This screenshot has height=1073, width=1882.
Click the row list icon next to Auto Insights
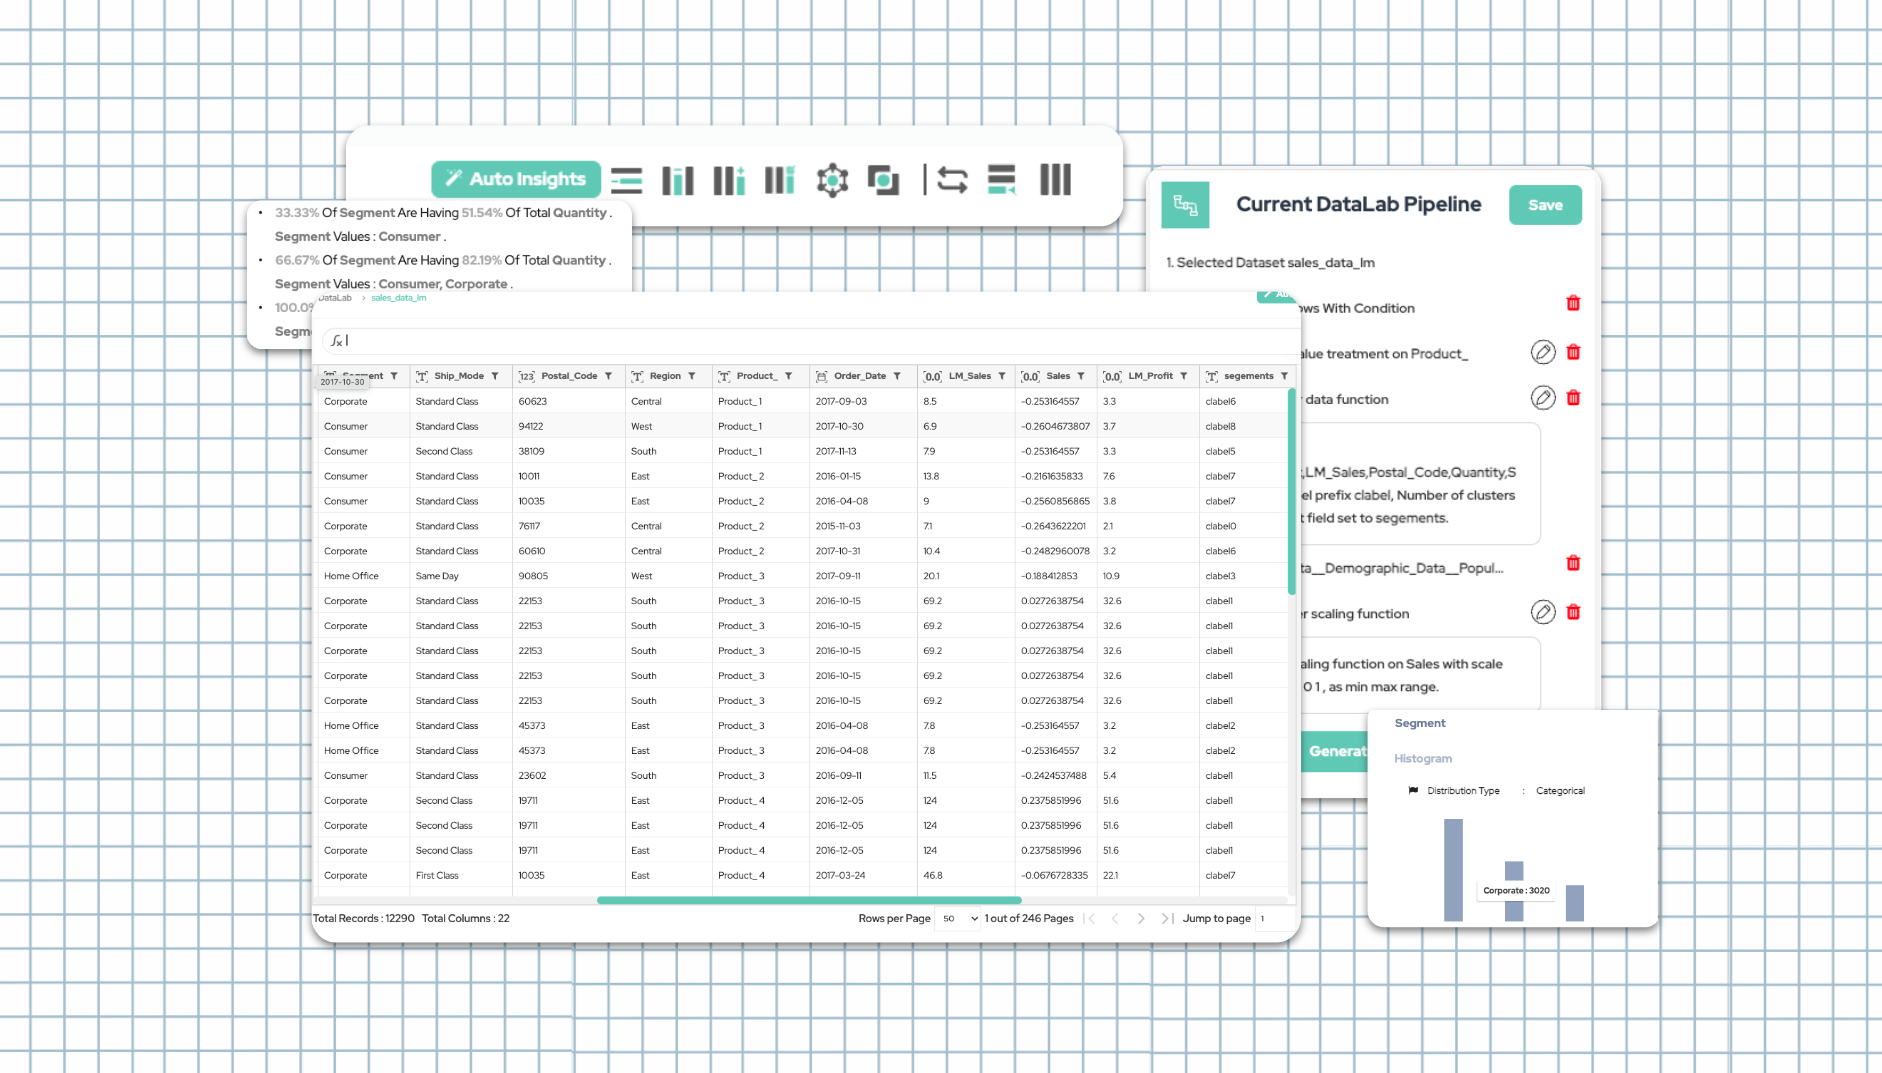[x=627, y=180]
